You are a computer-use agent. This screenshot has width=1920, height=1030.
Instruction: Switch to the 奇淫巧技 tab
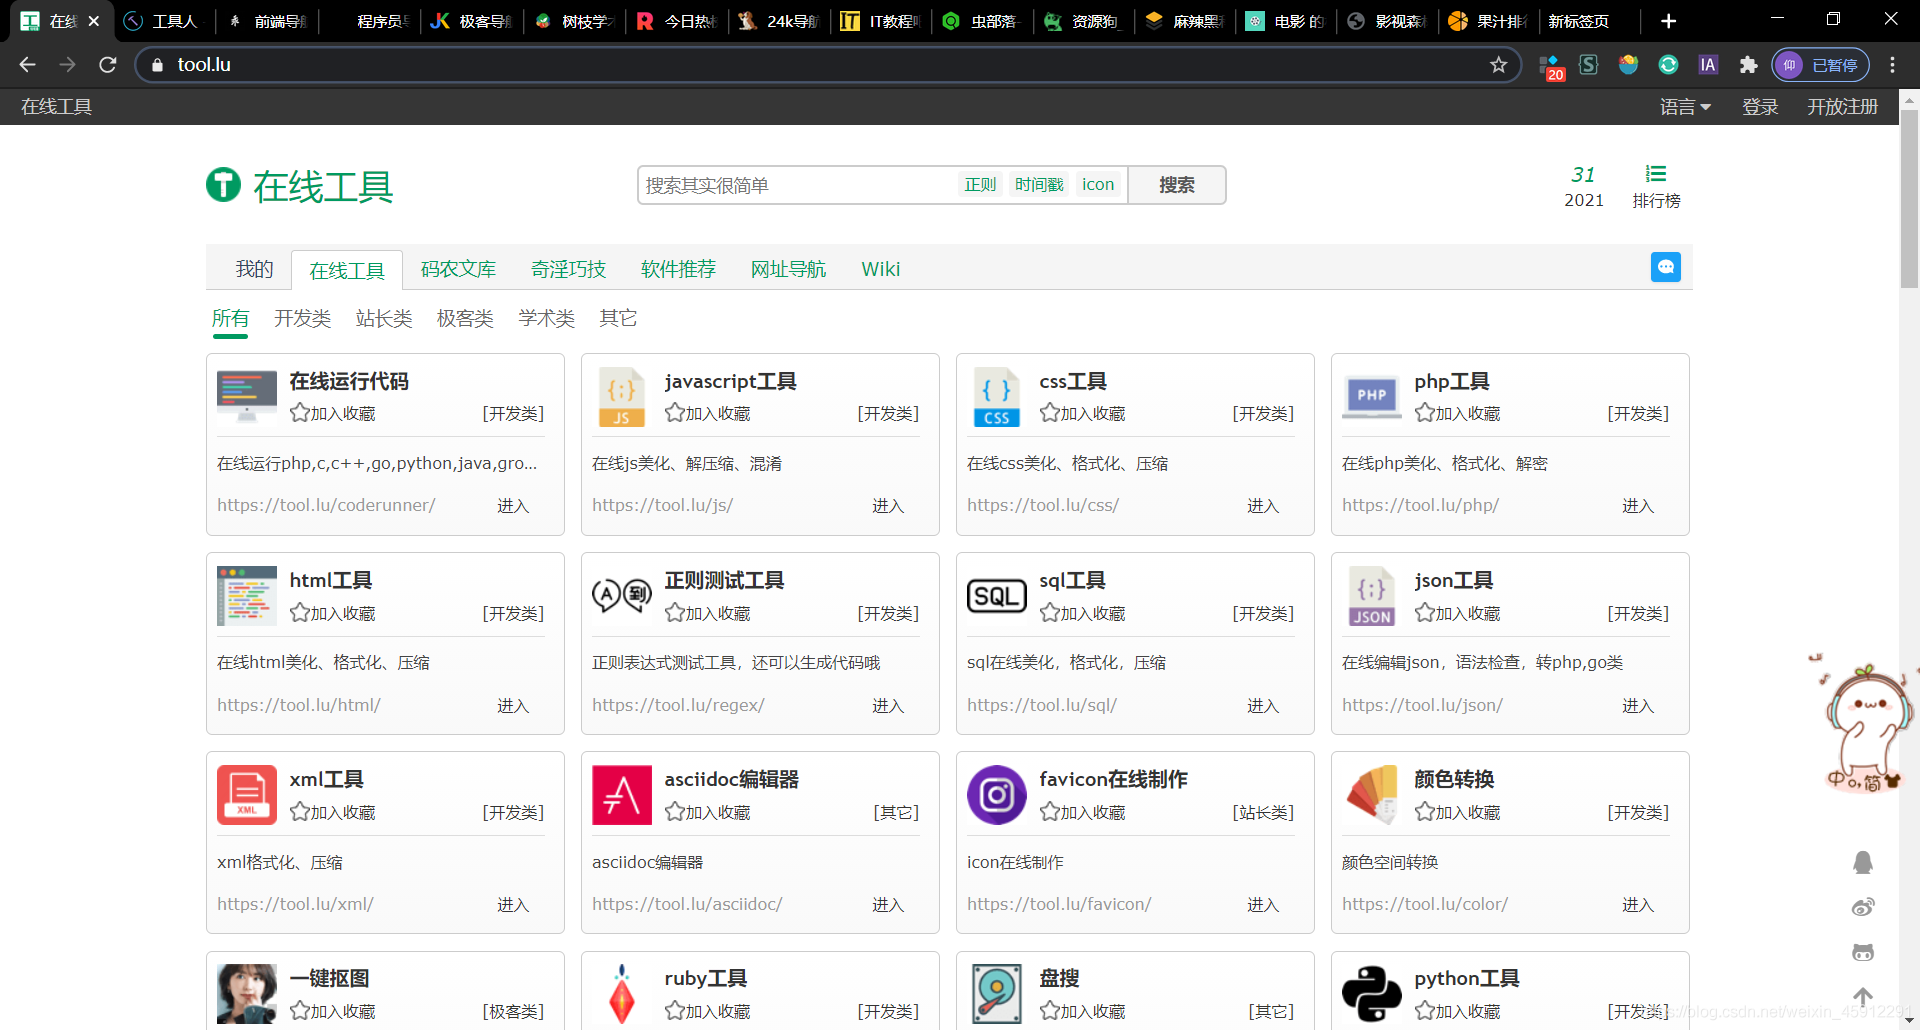click(x=568, y=269)
